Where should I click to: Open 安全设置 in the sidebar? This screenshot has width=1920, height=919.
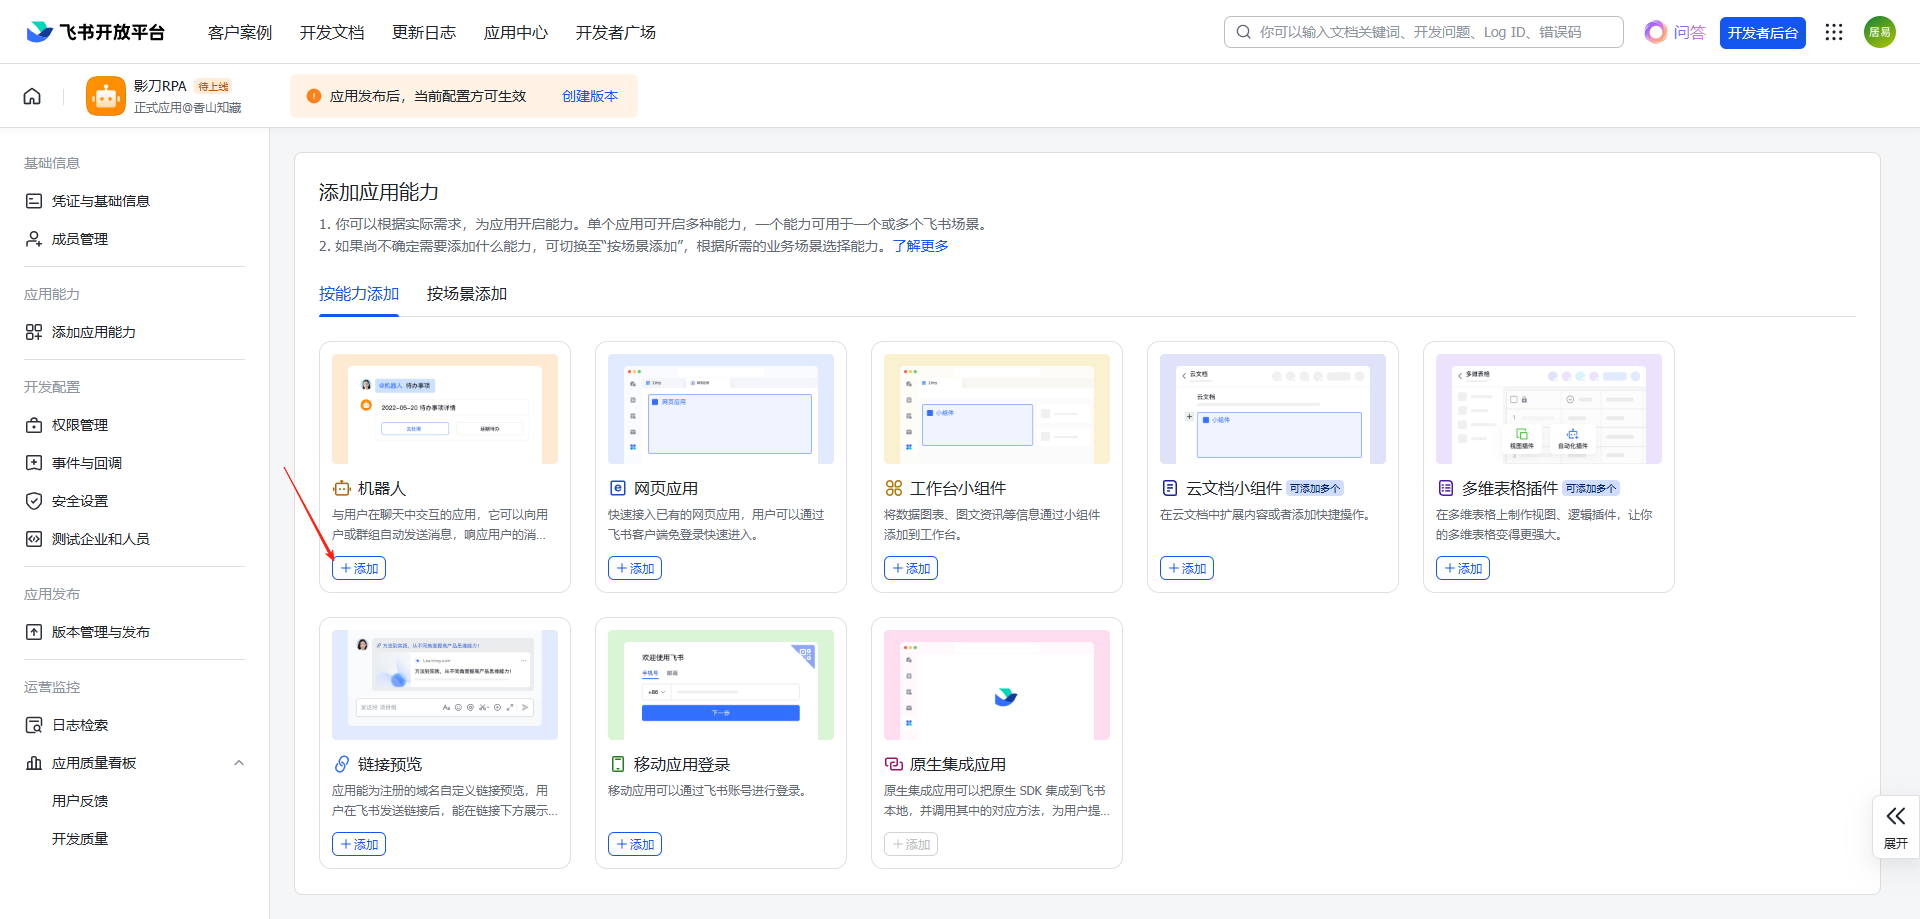[x=80, y=501]
